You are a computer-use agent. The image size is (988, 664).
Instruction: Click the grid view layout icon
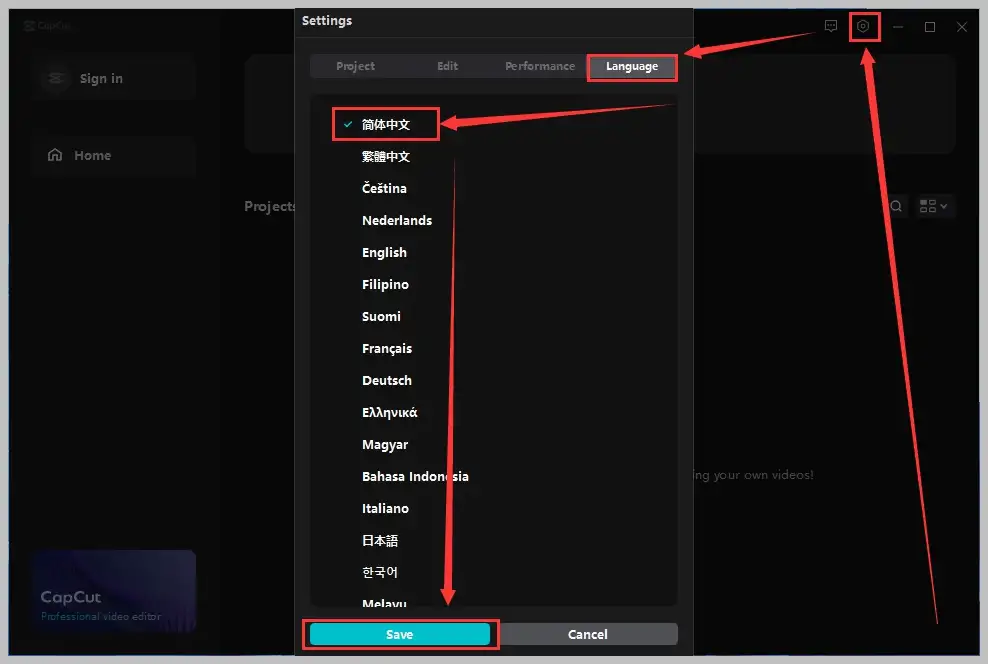click(x=928, y=206)
